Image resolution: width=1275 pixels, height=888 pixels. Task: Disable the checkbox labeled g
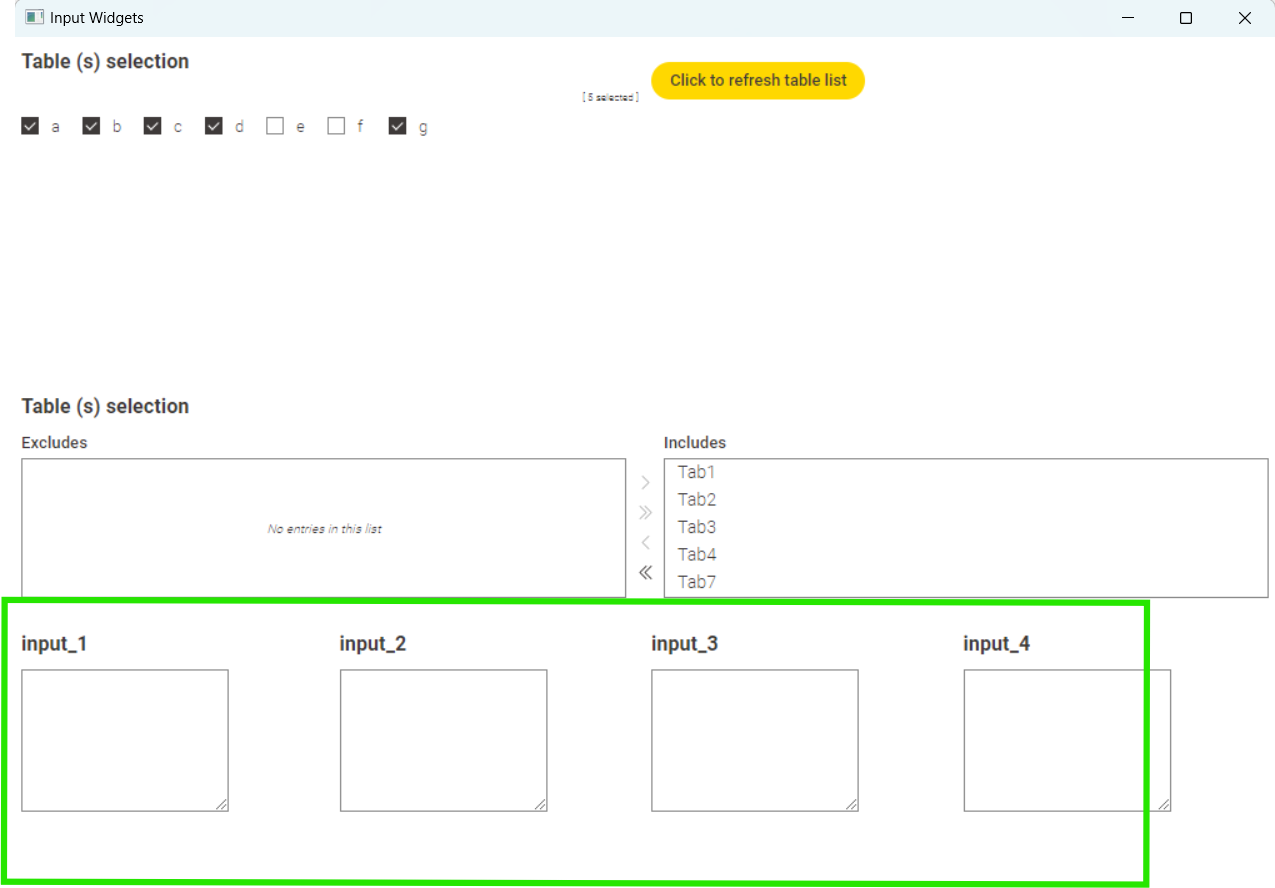point(397,126)
